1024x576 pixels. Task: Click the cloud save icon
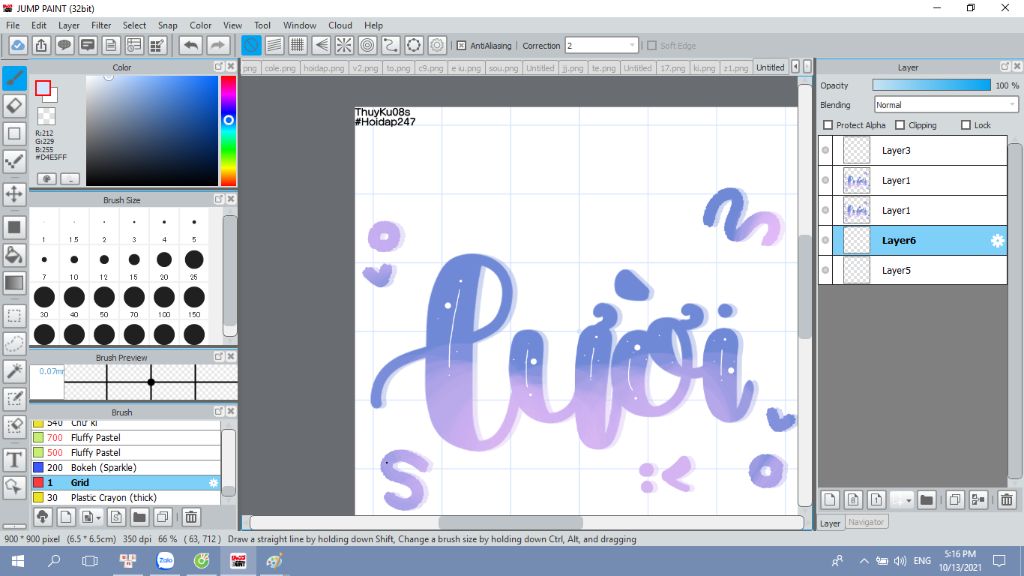(18, 45)
